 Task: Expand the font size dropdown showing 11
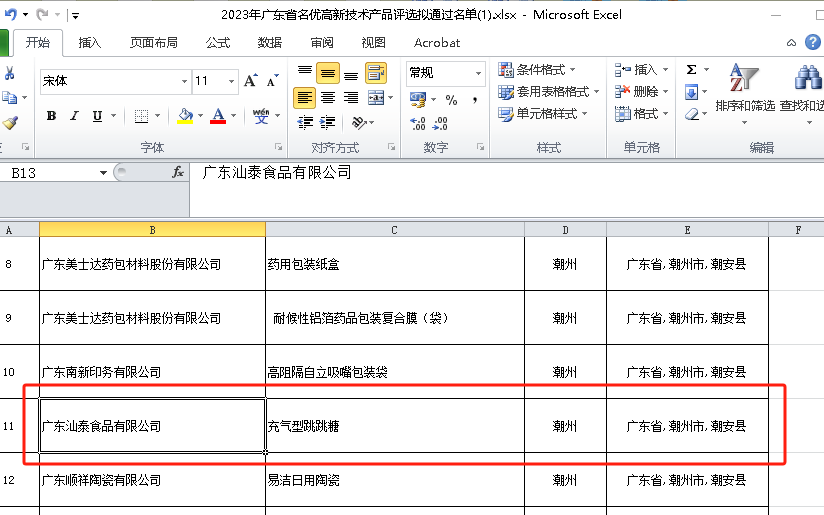tap(231, 81)
